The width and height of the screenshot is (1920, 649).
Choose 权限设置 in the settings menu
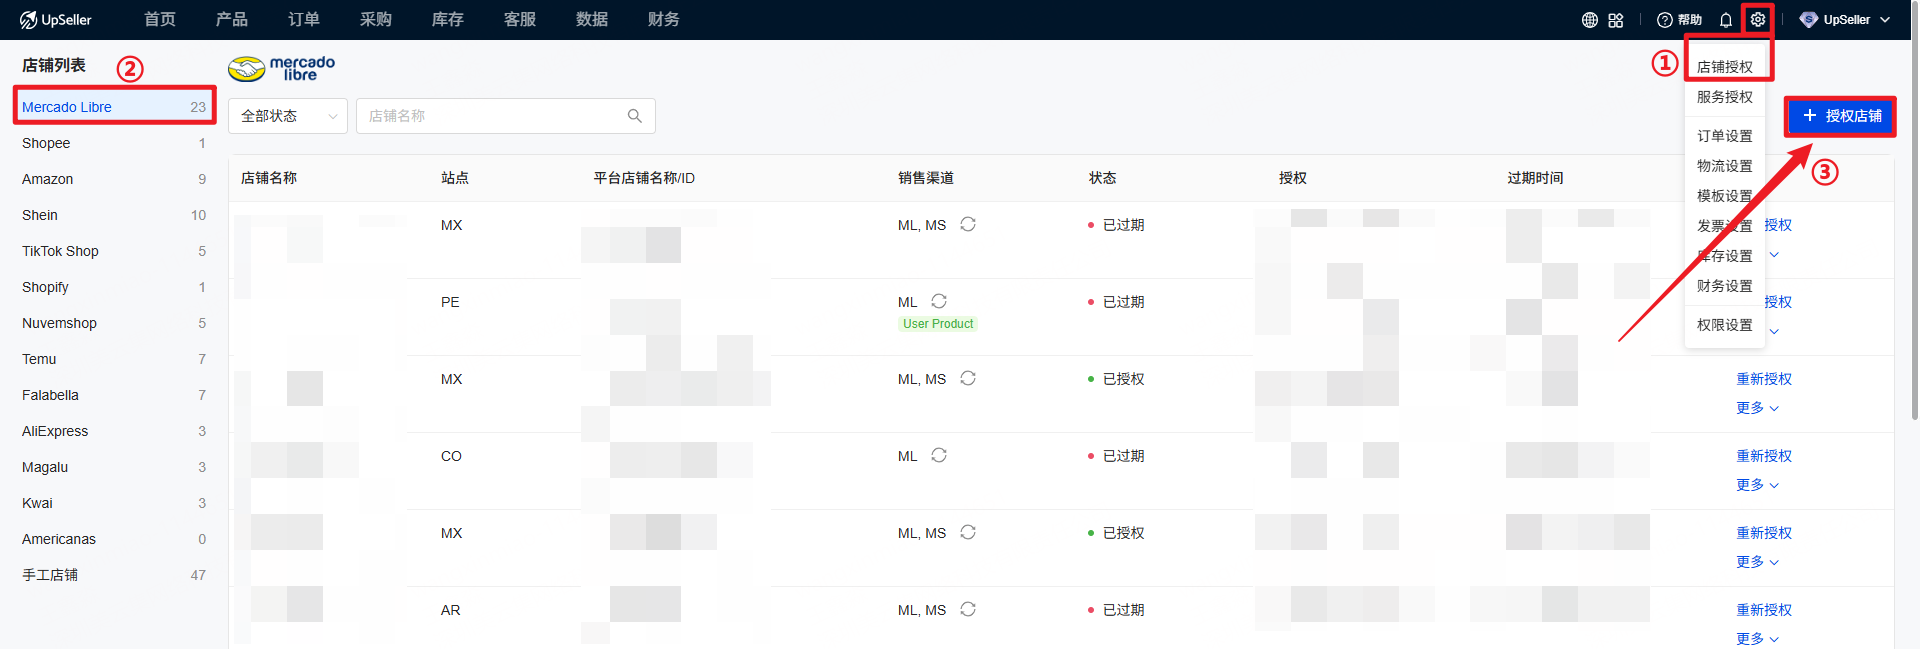(1724, 325)
